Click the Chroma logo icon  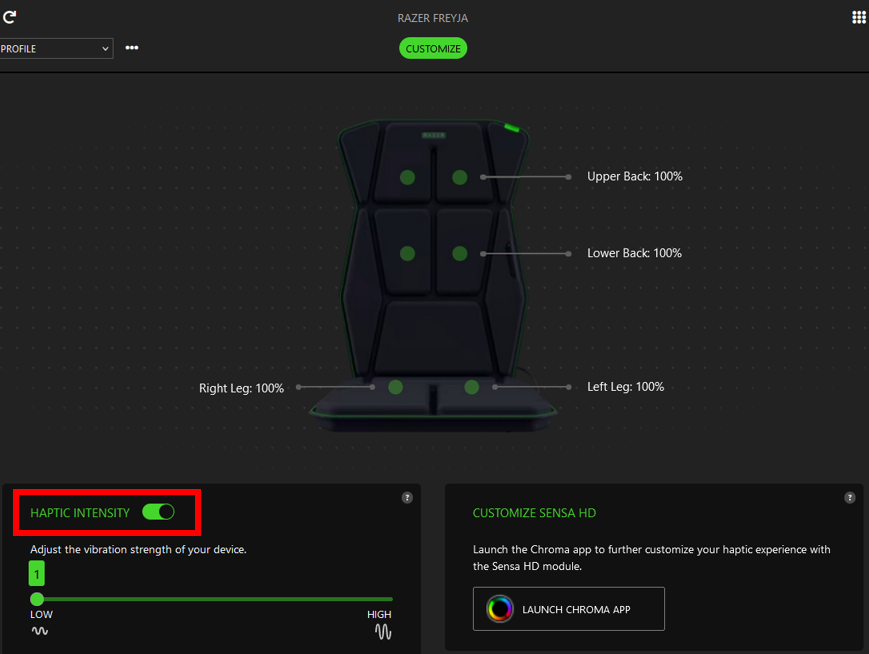pyautogui.click(x=499, y=608)
